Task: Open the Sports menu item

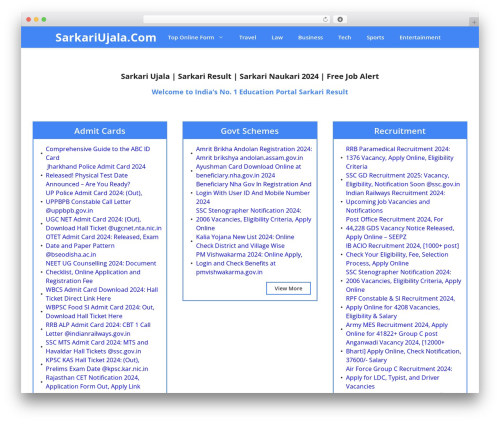Action: tap(375, 37)
